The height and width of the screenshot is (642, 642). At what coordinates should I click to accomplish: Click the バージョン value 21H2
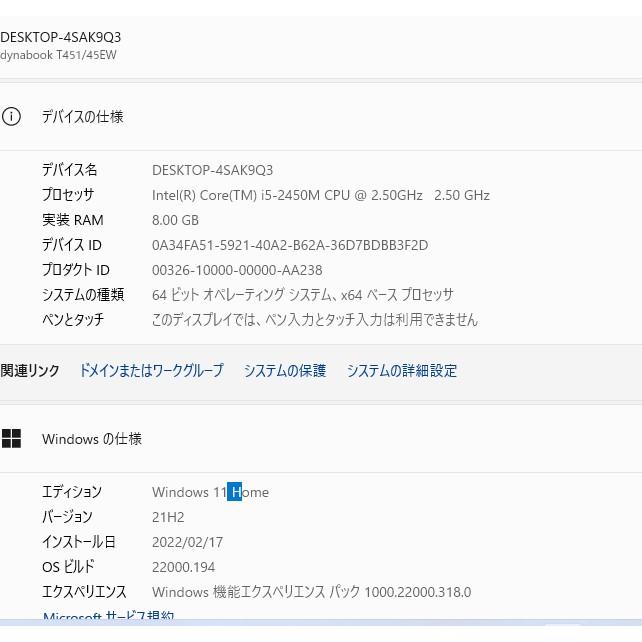pyautogui.click(x=168, y=517)
